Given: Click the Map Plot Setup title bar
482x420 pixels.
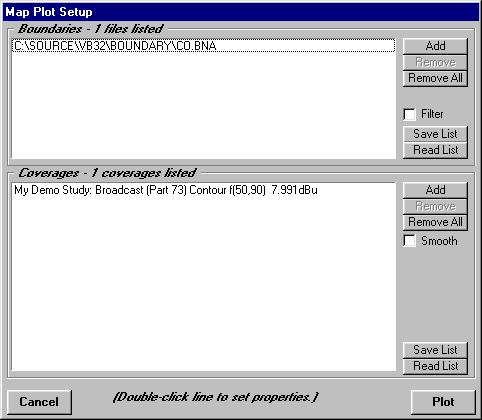Looking at the screenshot, I should pos(241,12).
